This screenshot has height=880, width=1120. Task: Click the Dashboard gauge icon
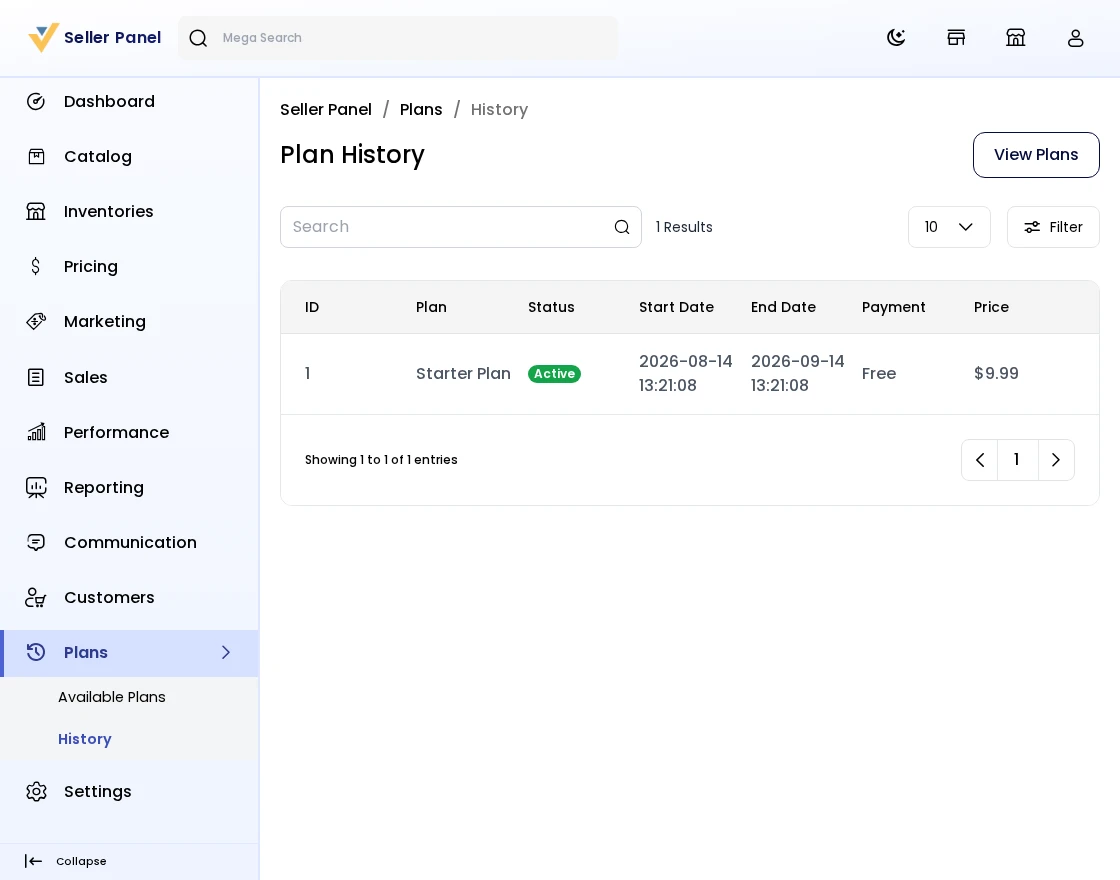(36, 101)
